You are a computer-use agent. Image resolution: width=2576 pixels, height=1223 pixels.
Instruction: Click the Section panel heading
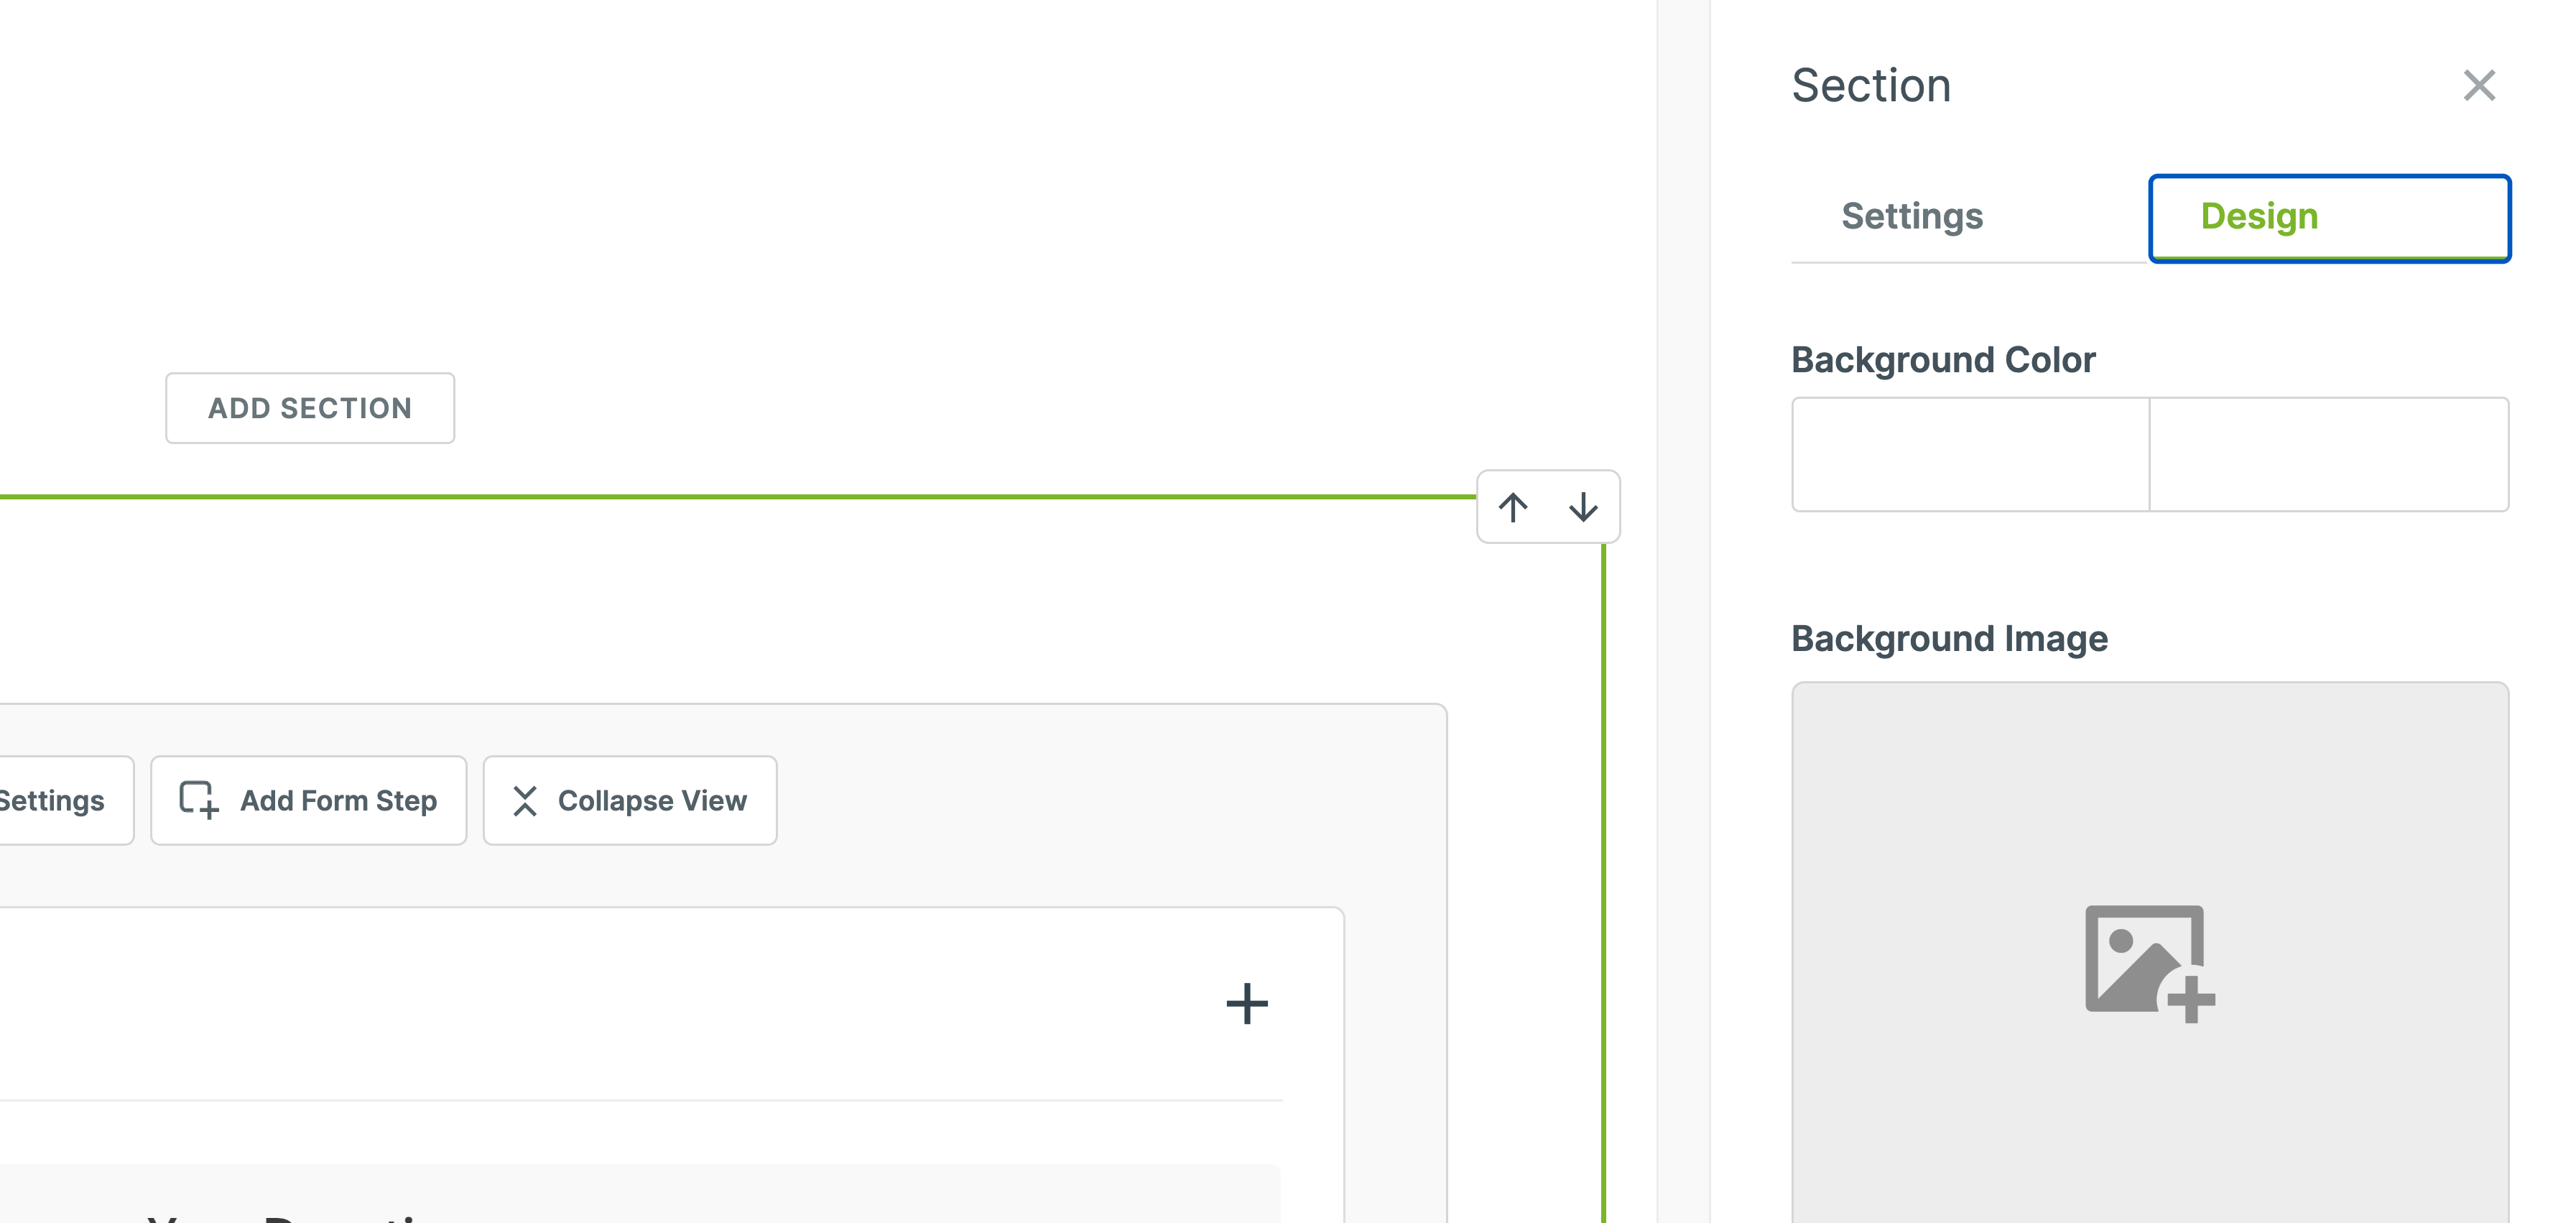1870,86
